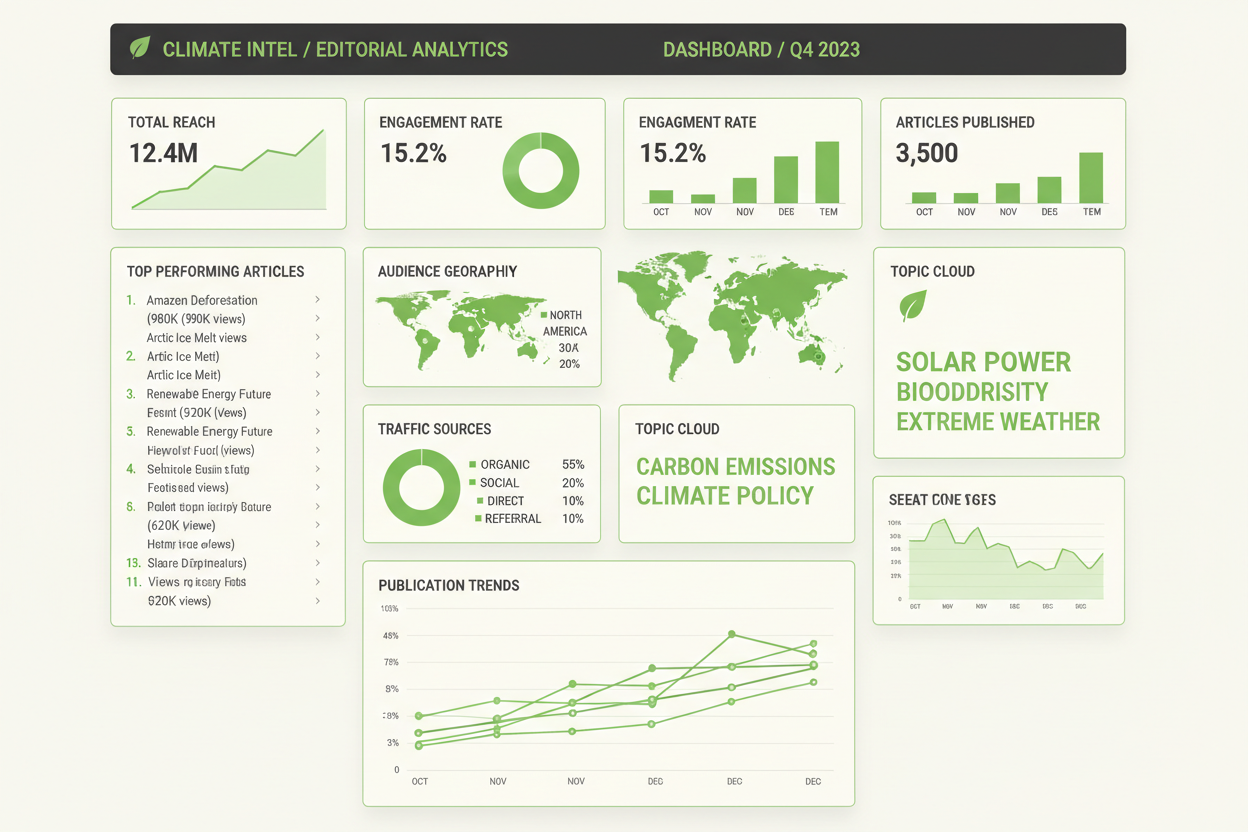Select the BIOODDRISITY topic

(972, 392)
